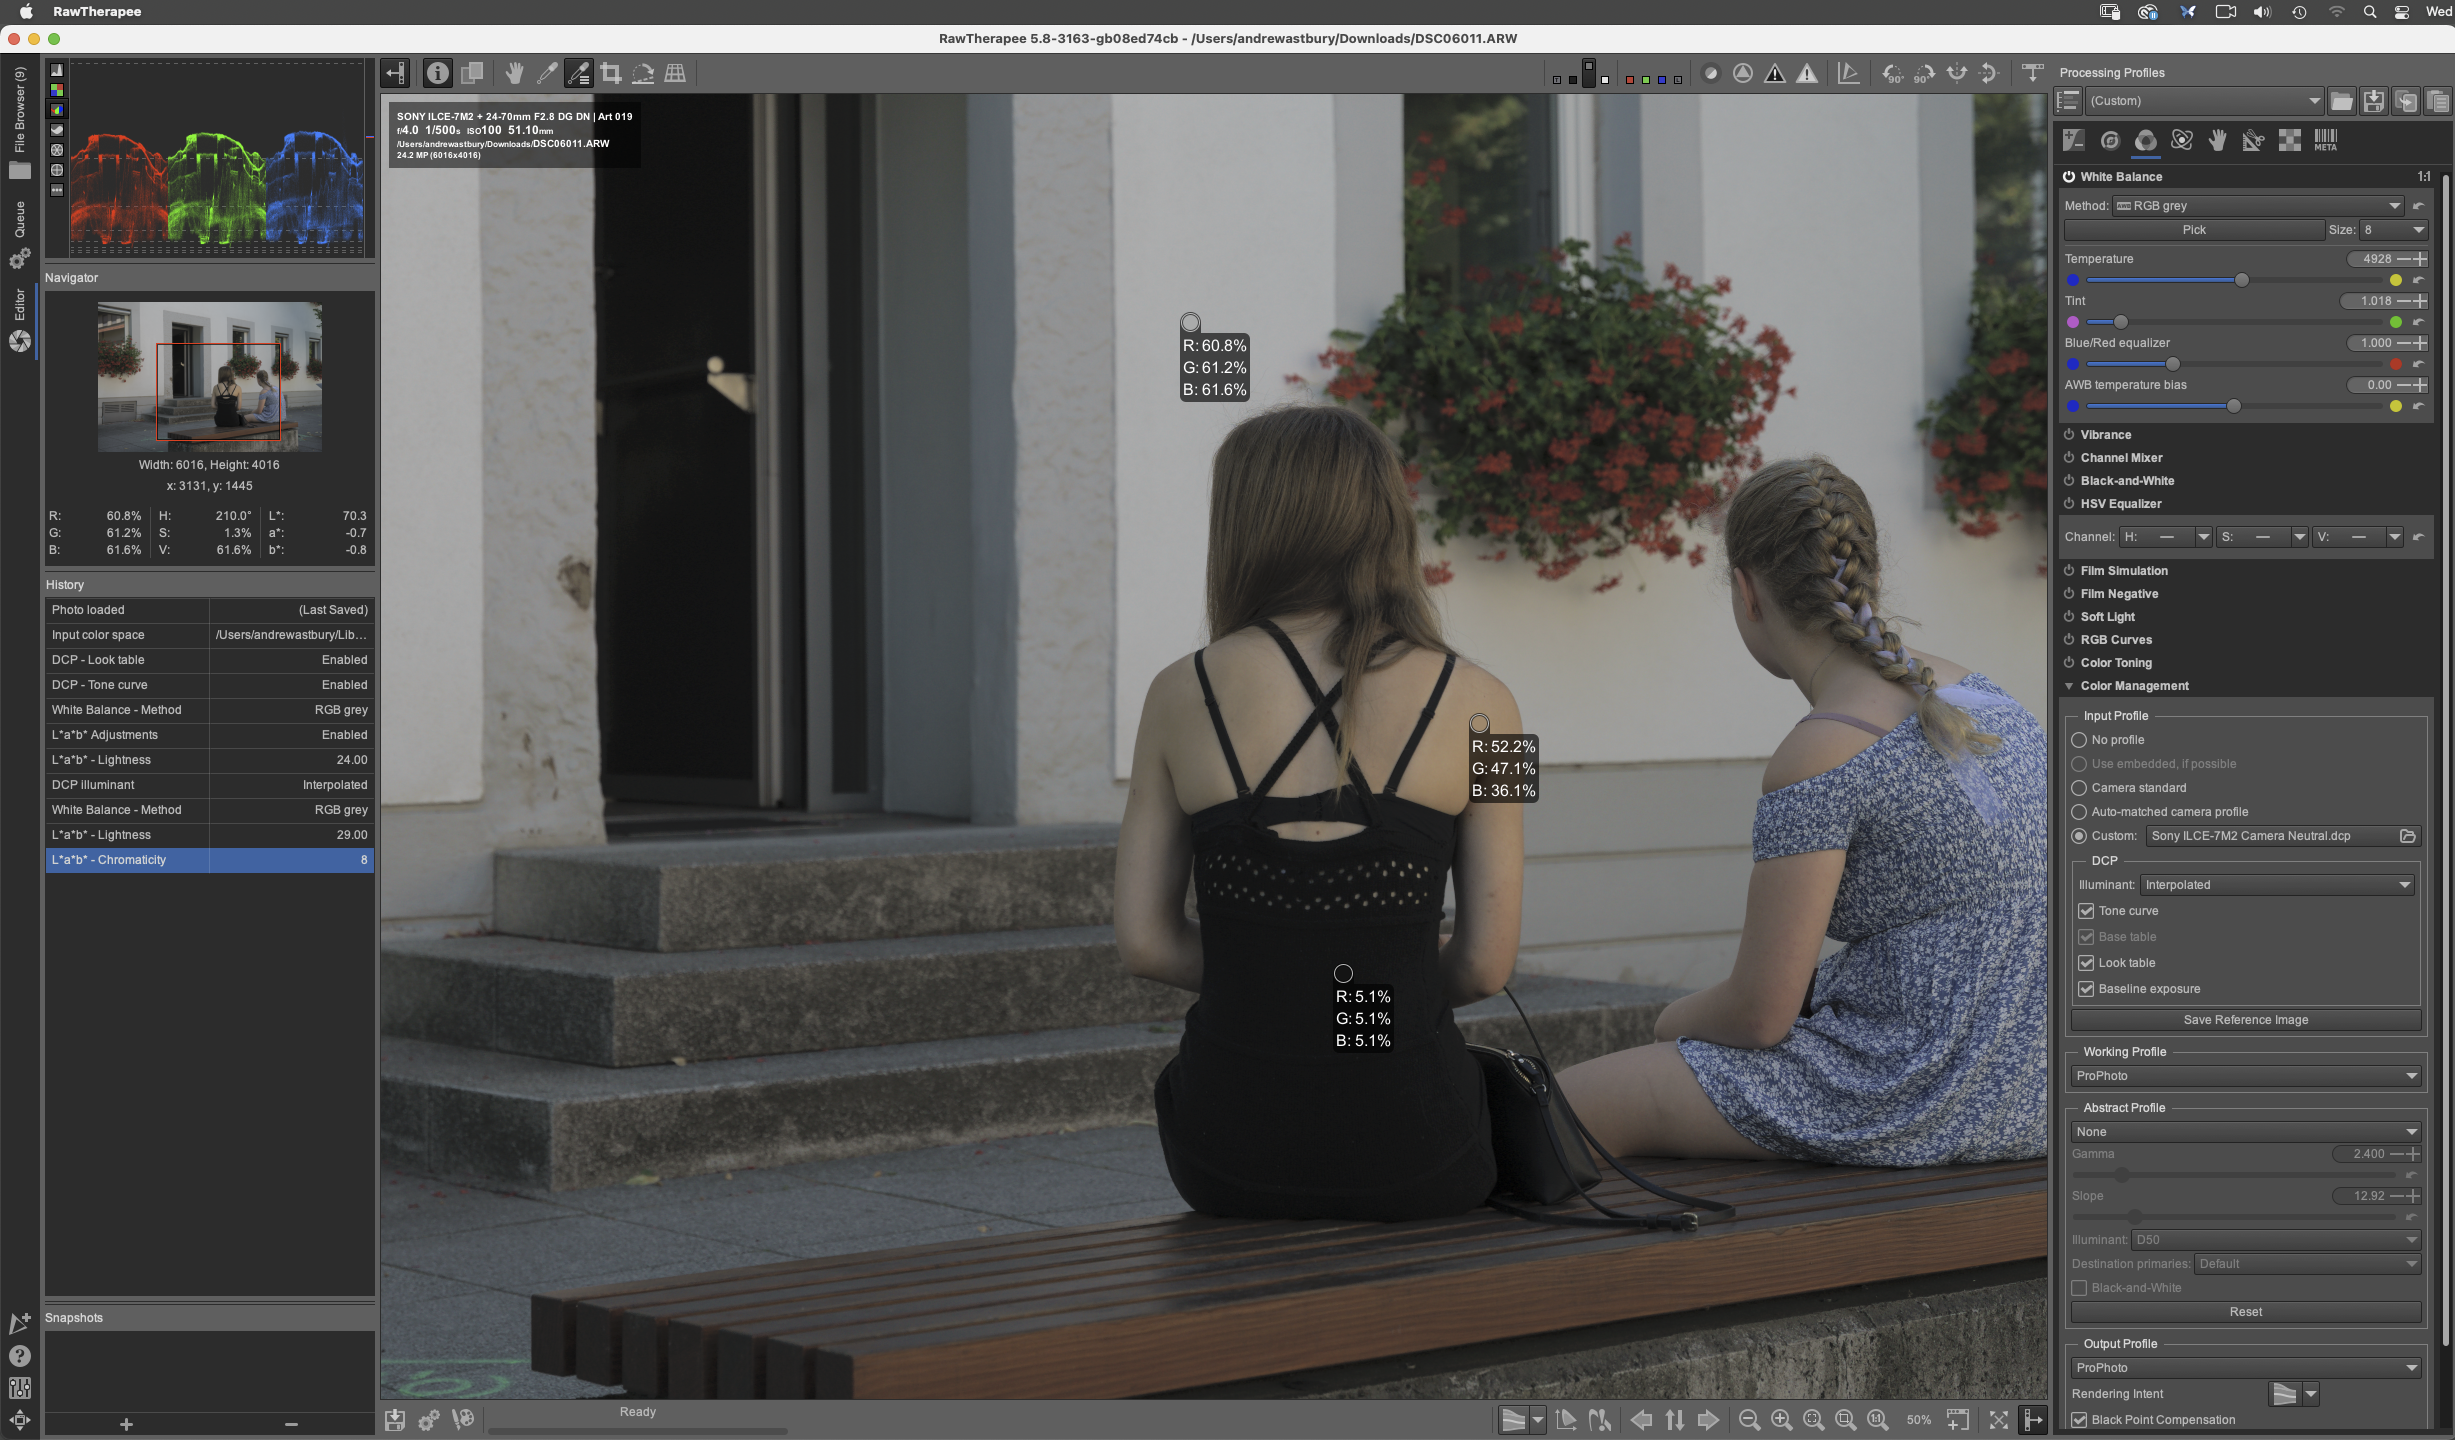Uncheck the DCP Tone curve checkbox
The image size is (2455, 1440).
pos(2086,911)
